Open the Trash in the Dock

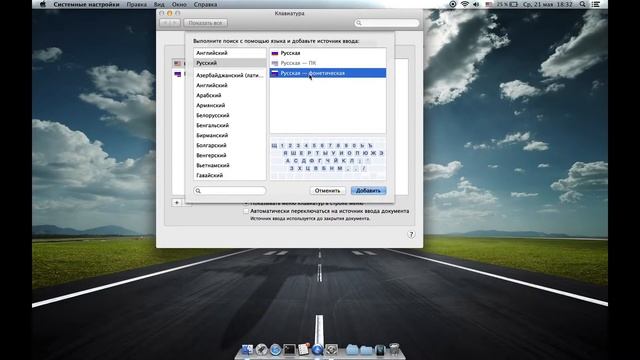[394, 350]
